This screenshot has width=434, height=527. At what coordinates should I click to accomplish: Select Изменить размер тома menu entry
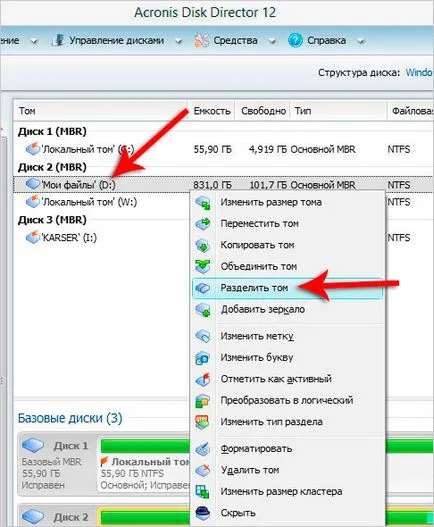tap(287, 203)
